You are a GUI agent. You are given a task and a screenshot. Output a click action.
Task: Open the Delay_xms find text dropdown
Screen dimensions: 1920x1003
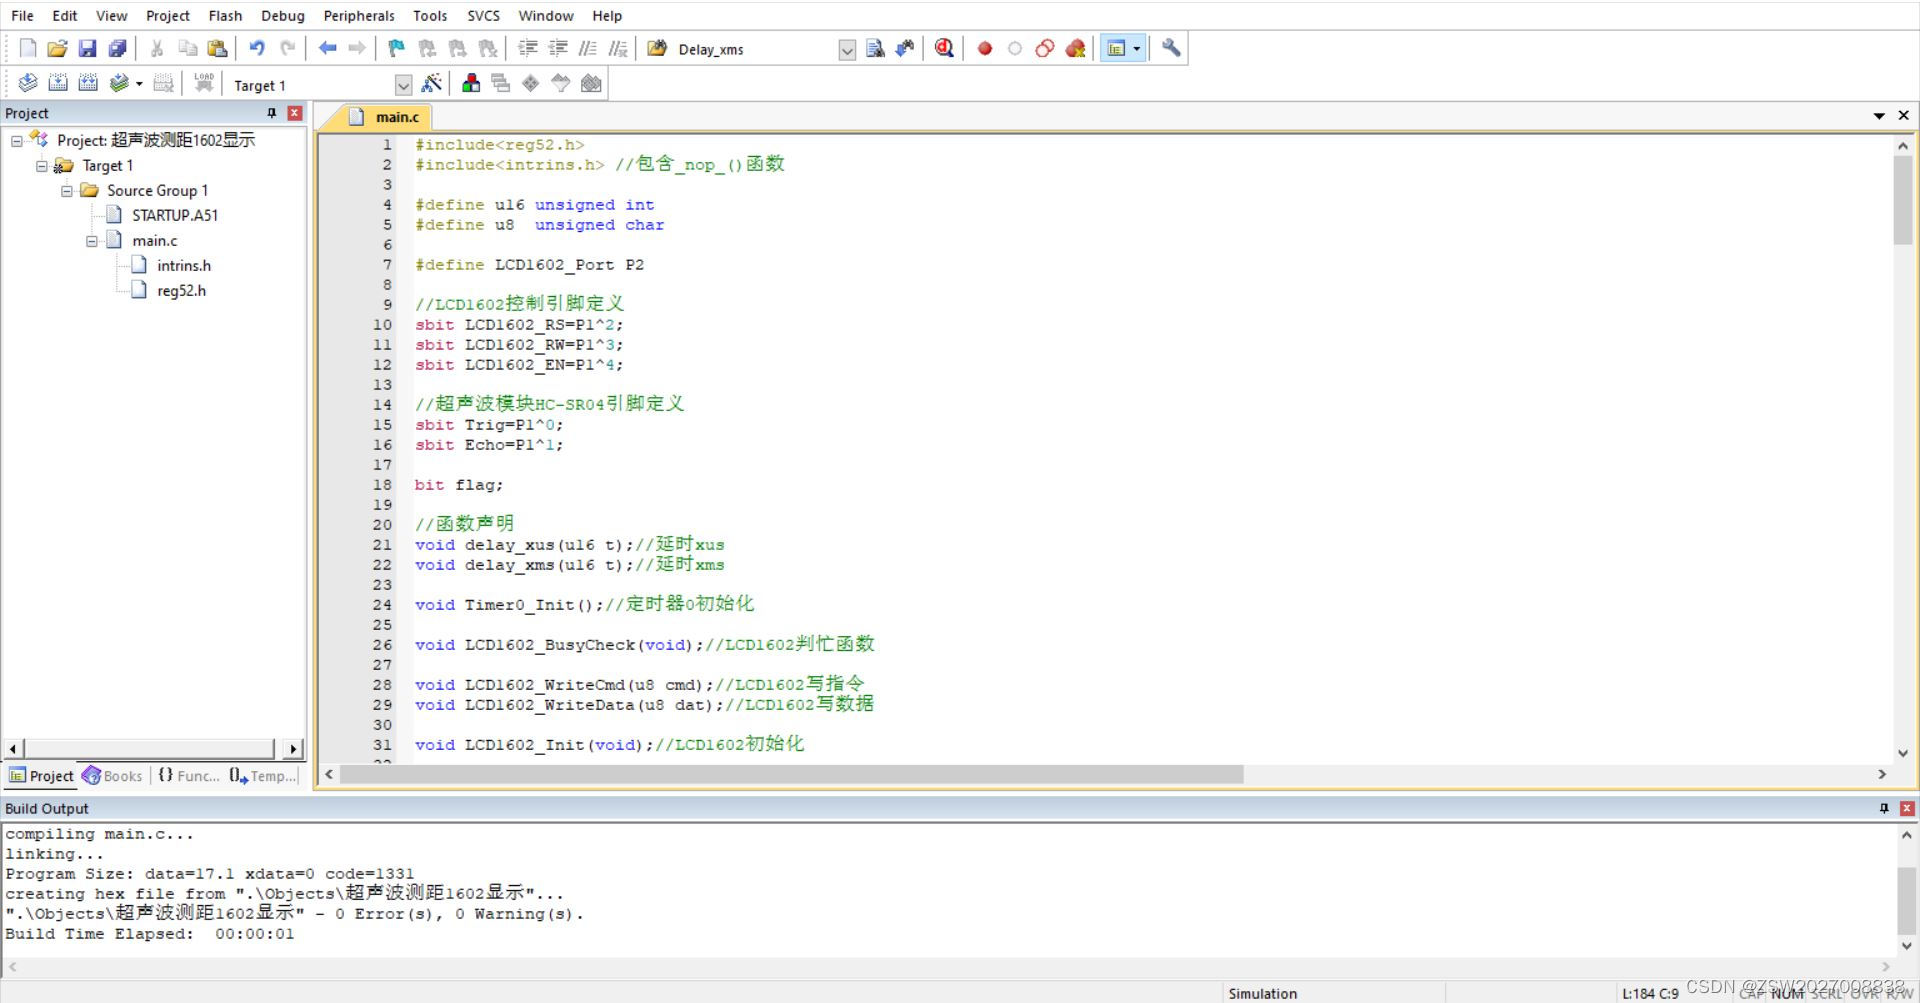[847, 50]
